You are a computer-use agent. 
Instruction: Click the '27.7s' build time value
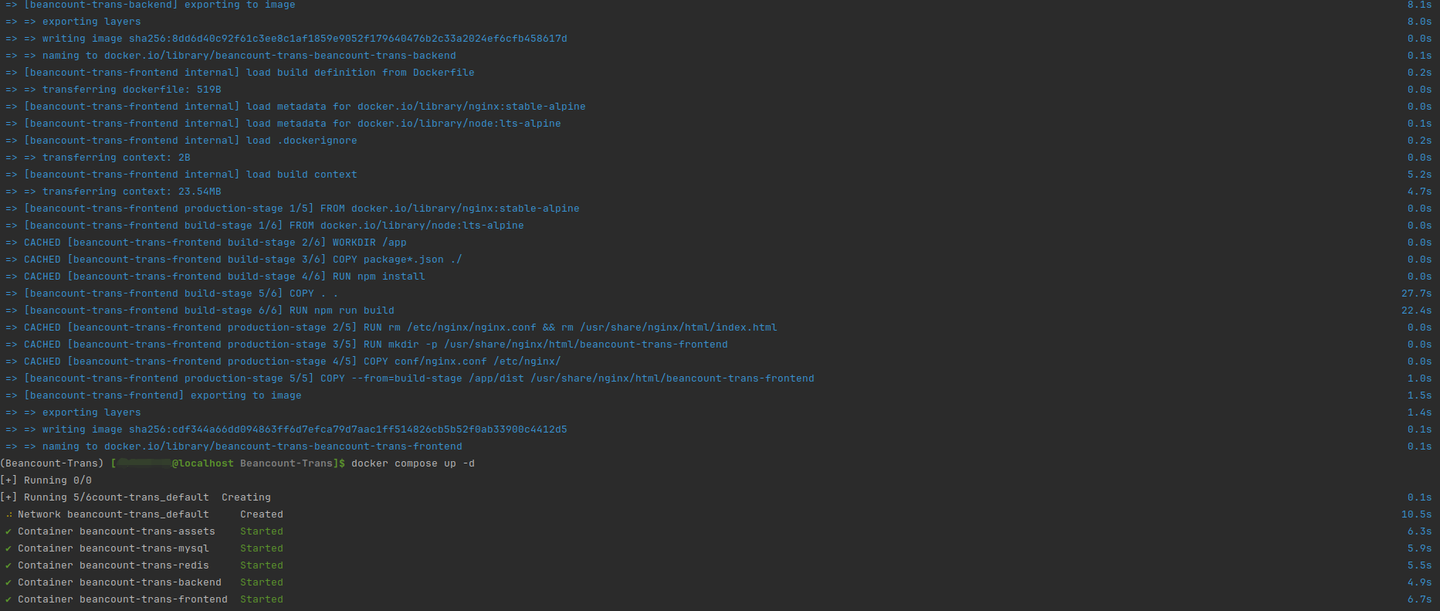click(1416, 293)
